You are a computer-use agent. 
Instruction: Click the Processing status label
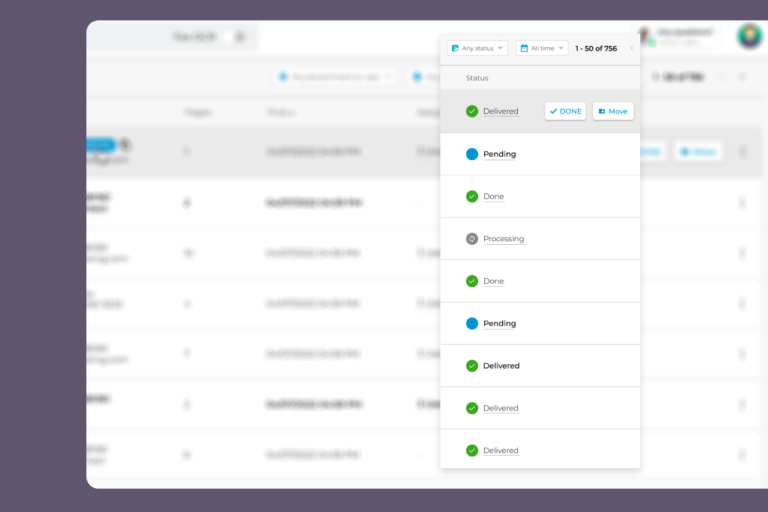pyautogui.click(x=503, y=239)
